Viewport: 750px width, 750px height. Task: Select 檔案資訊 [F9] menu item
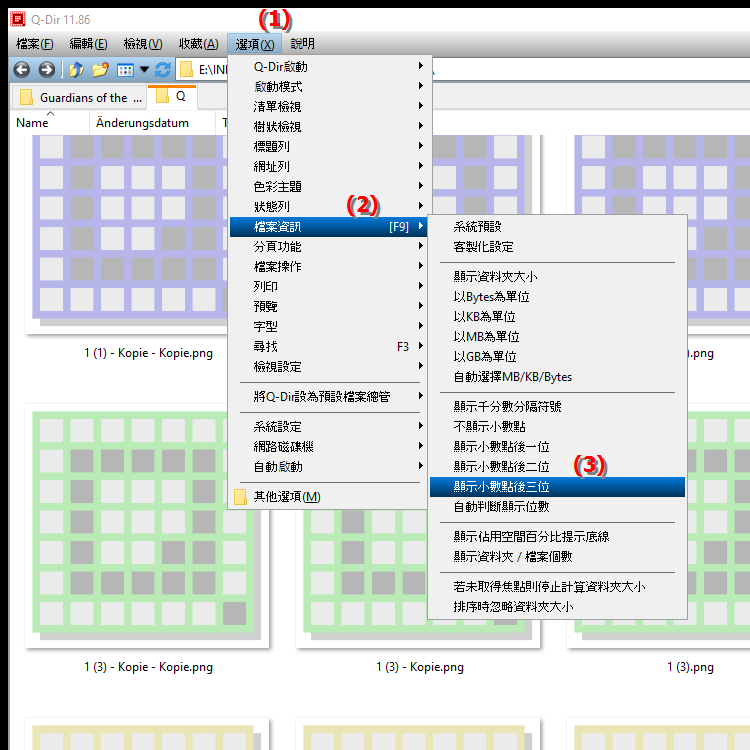click(330, 227)
